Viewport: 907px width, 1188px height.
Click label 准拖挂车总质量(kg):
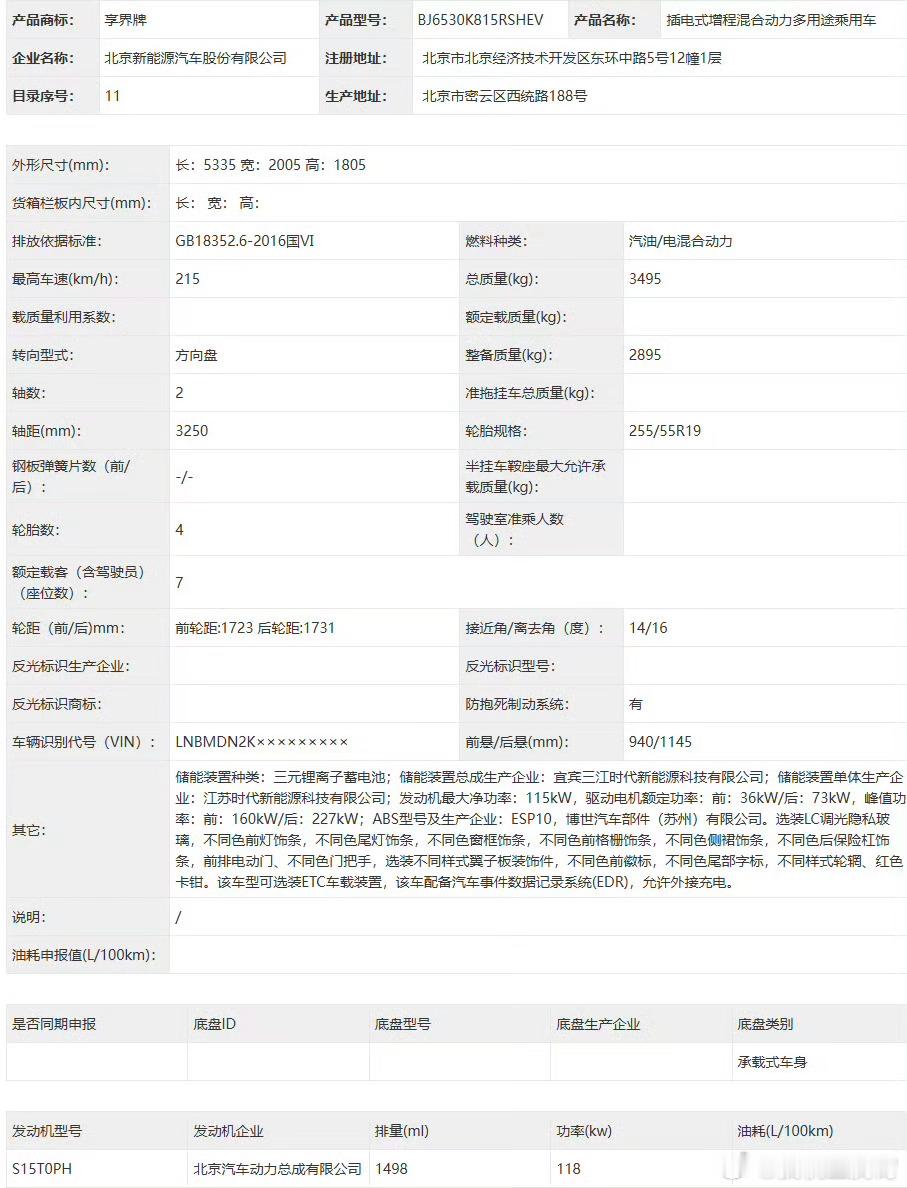coord(530,393)
